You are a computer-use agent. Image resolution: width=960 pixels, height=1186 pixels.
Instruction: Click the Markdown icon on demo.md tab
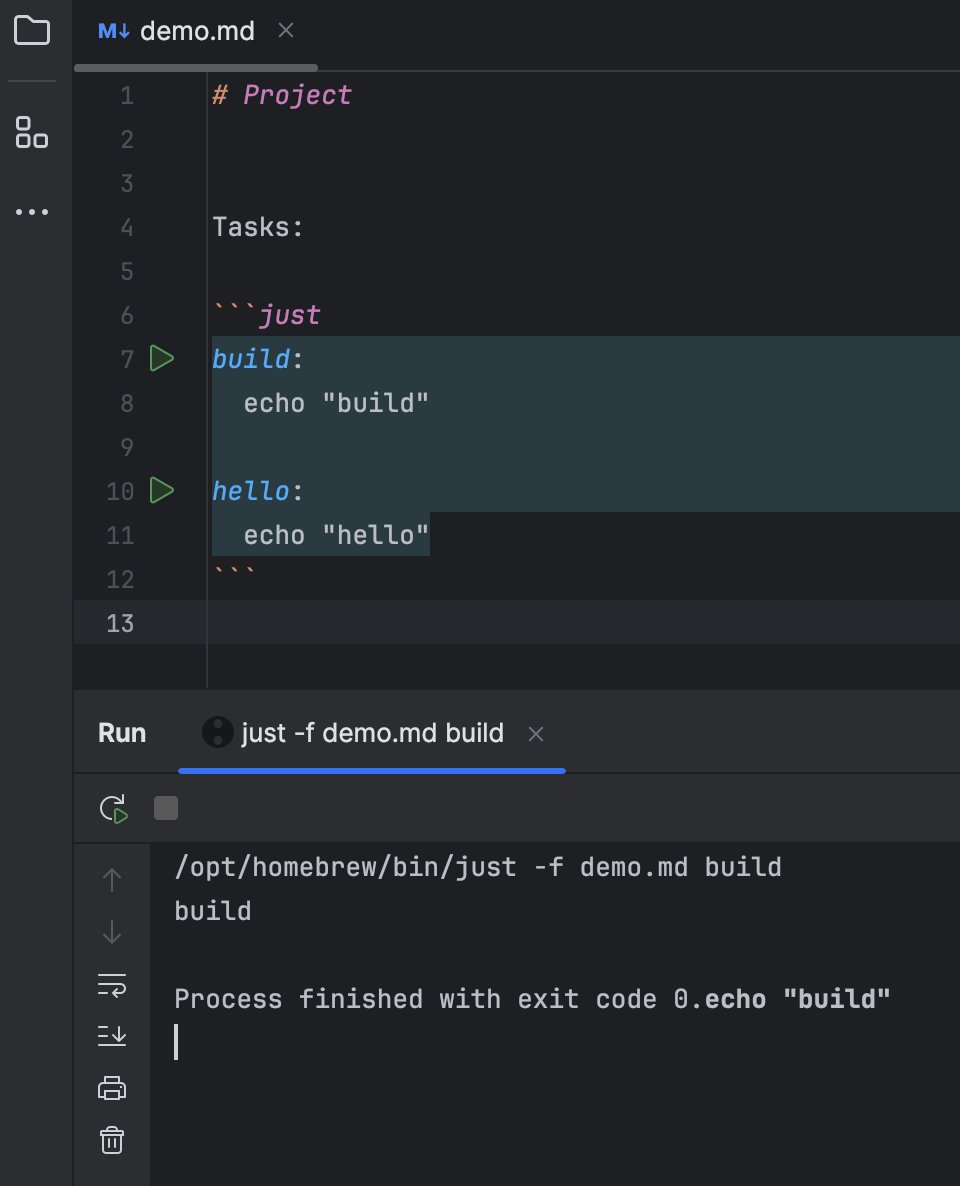click(114, 31)
